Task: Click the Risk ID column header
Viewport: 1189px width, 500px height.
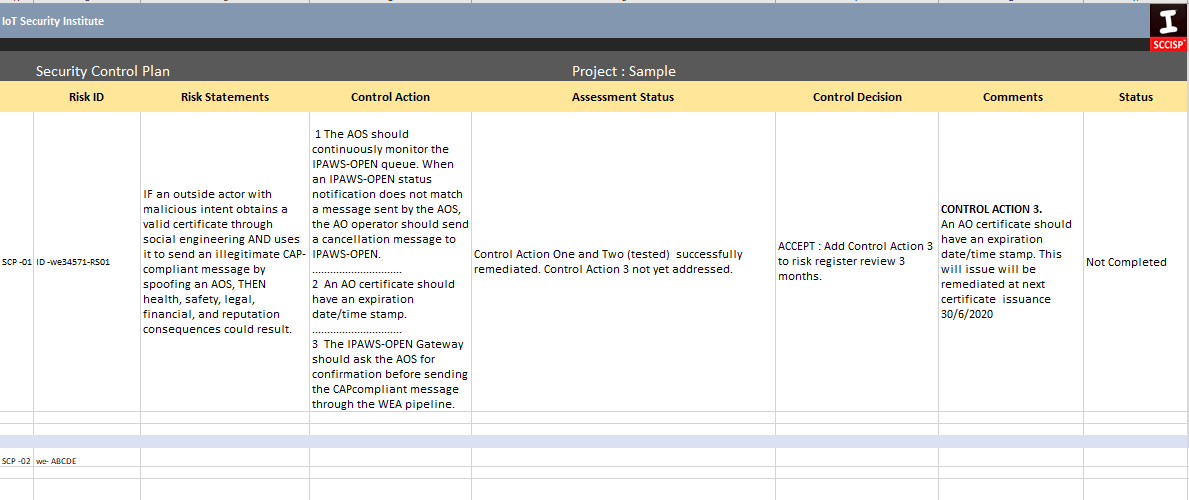Action: (86, 97)
